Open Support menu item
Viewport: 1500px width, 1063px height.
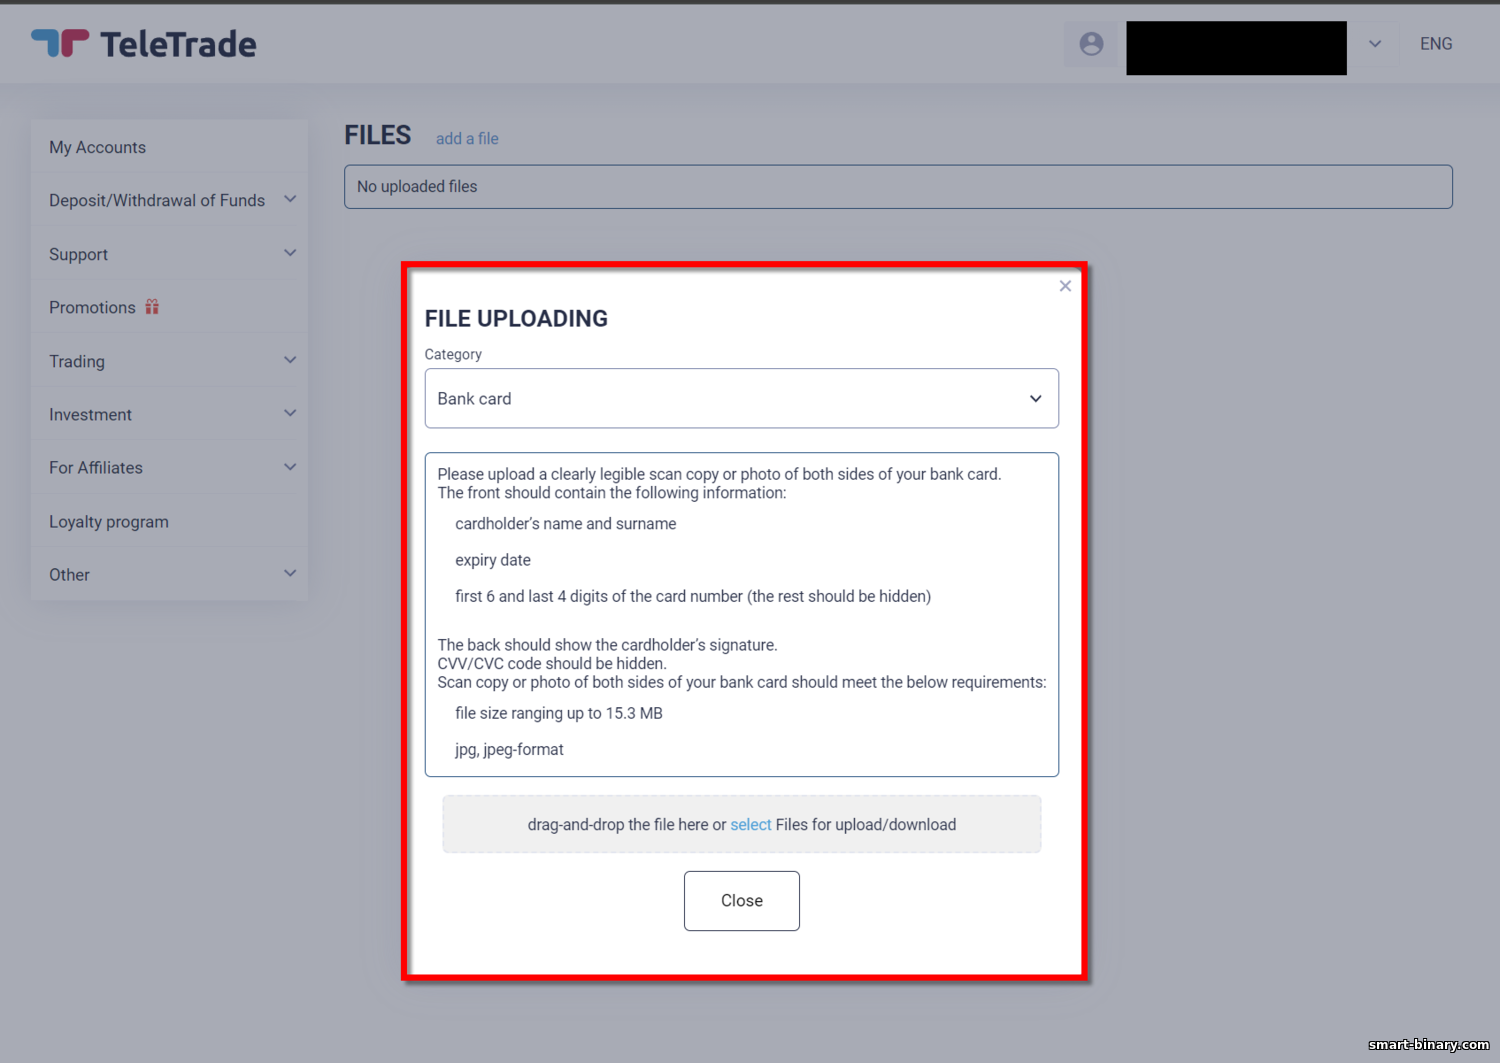point(79,254)
